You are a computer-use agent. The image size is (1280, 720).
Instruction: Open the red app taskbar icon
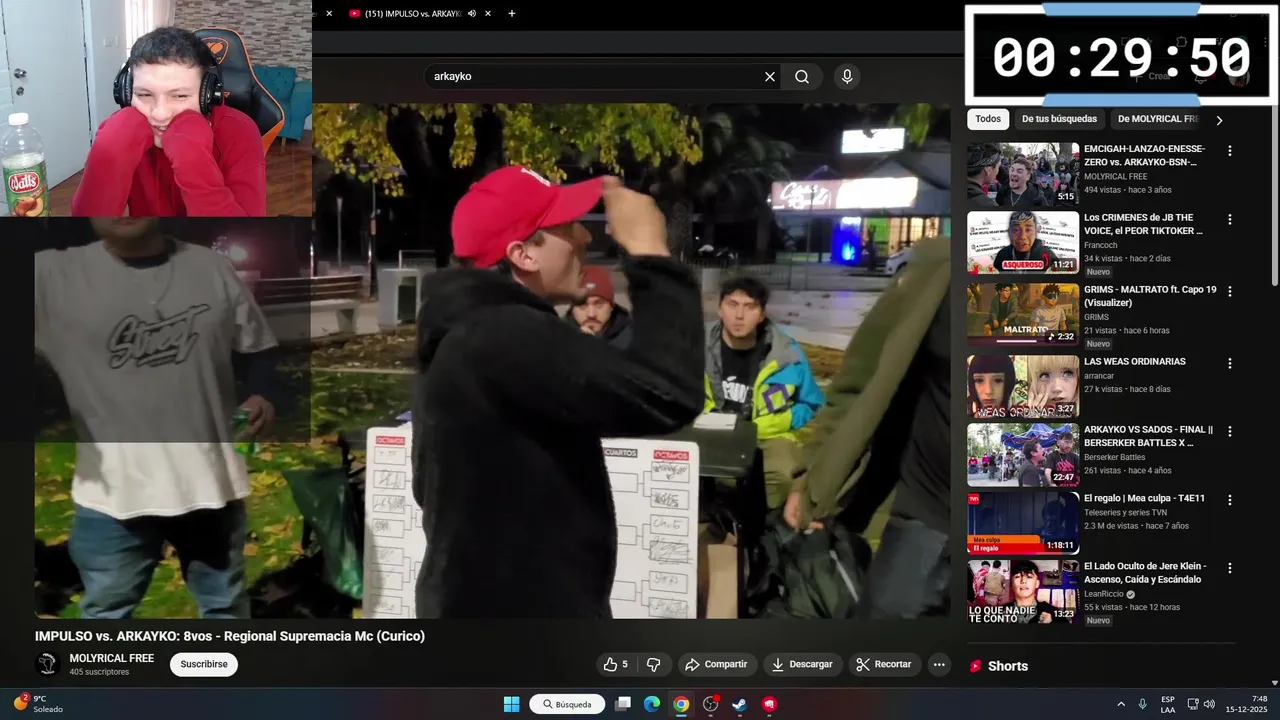click(769, 704)
